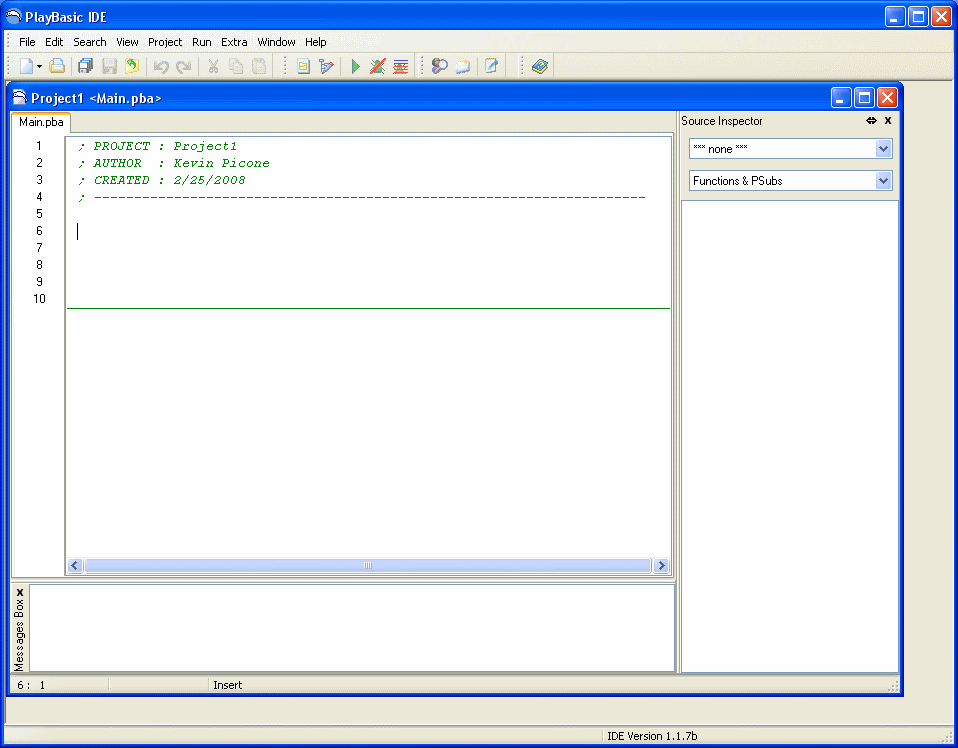Image resolution: width=958 pixels, height=748 pixels.
Task: Close the Project1 <Main.pba> child window
Action: 887,98
